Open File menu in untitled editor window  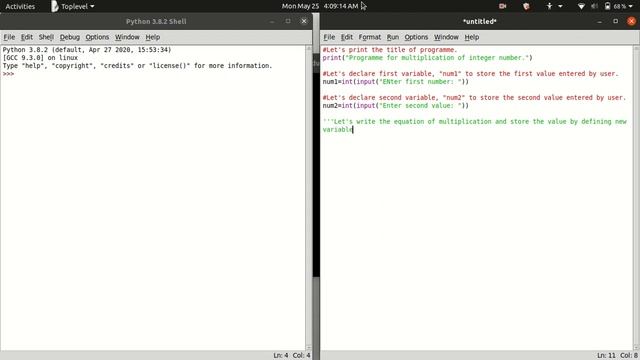tap(329, 37)
